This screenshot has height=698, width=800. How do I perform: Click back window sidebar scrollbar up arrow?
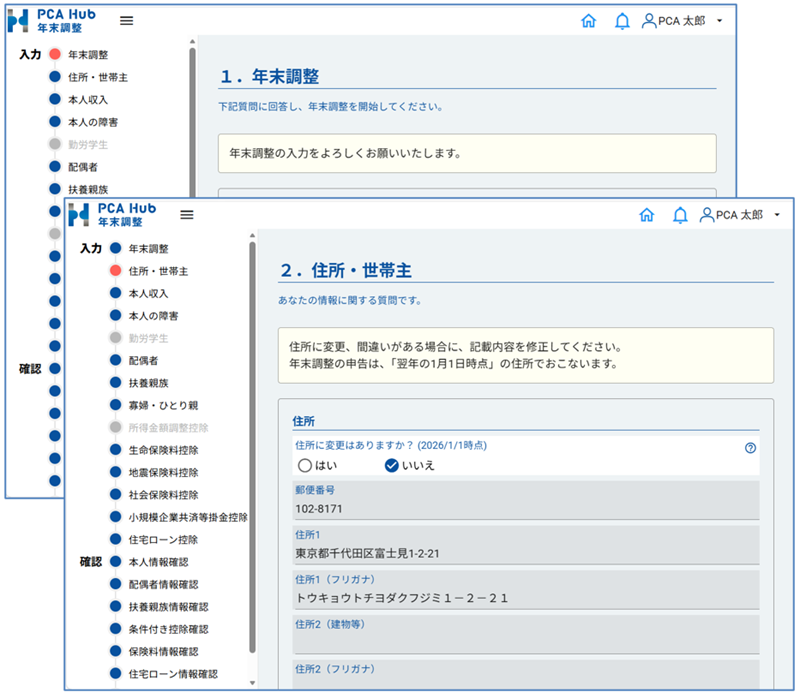coord(192,42)
